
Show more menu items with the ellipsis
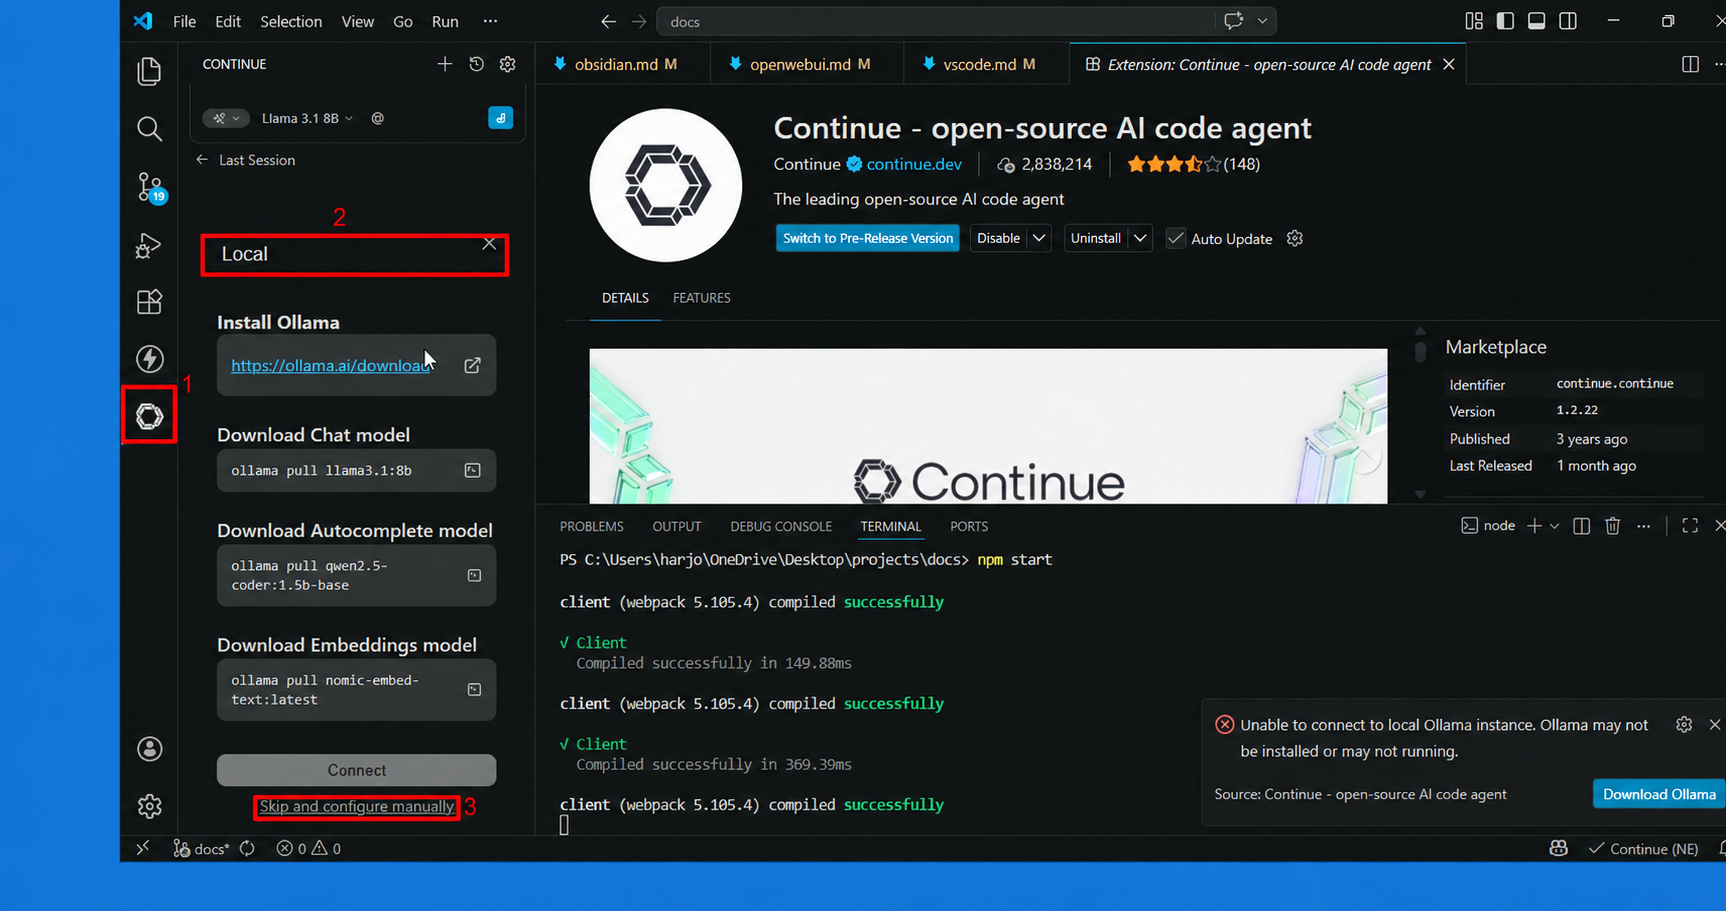tap(490, 21)
